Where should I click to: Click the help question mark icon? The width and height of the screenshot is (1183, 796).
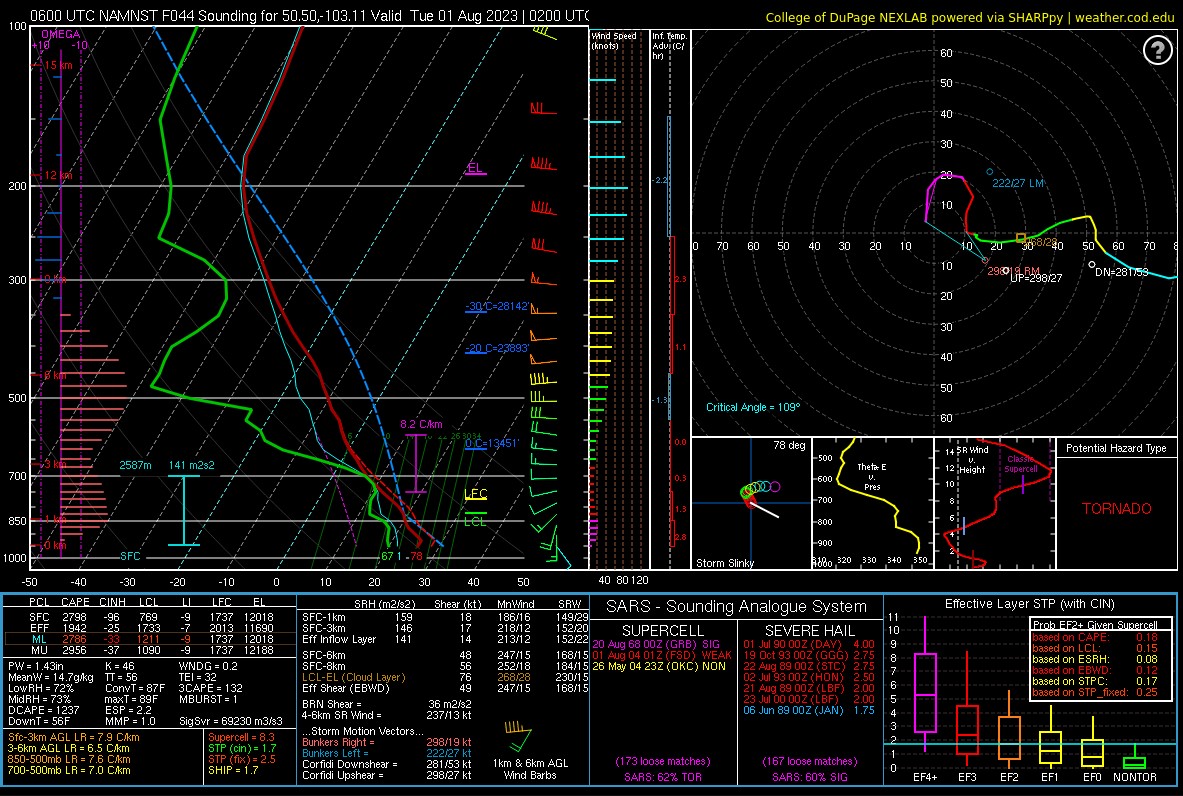coord(1157,50)
